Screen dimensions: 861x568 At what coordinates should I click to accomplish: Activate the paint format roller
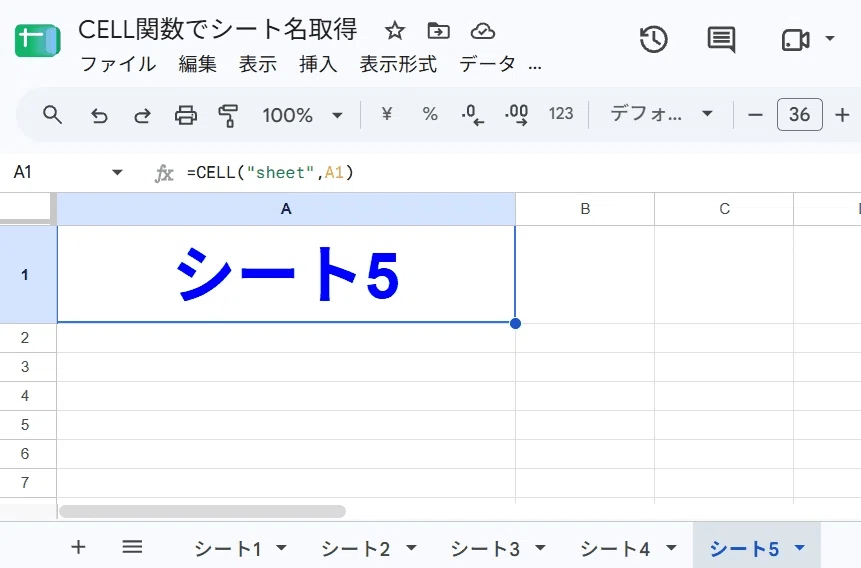point(228,115)
